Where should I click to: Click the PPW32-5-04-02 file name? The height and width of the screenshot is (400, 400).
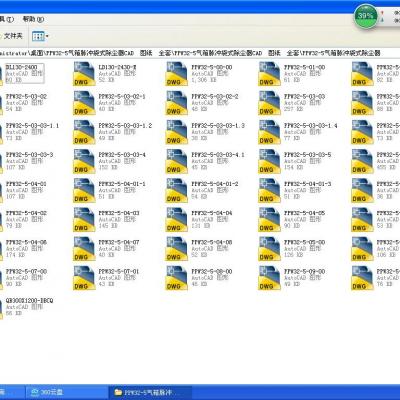(26, 213)
